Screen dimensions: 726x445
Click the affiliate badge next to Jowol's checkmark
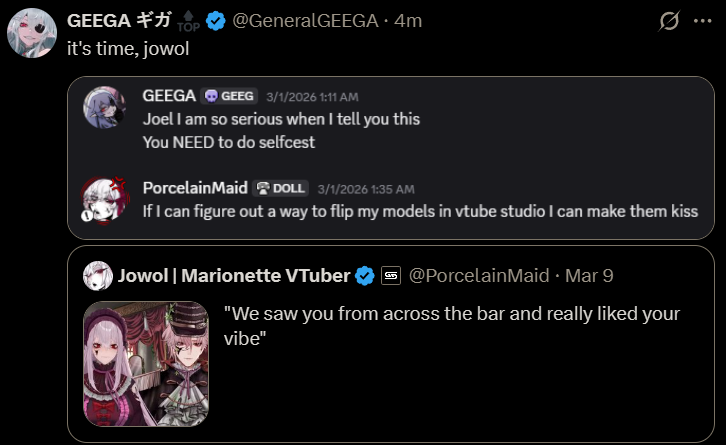(391, 276)
